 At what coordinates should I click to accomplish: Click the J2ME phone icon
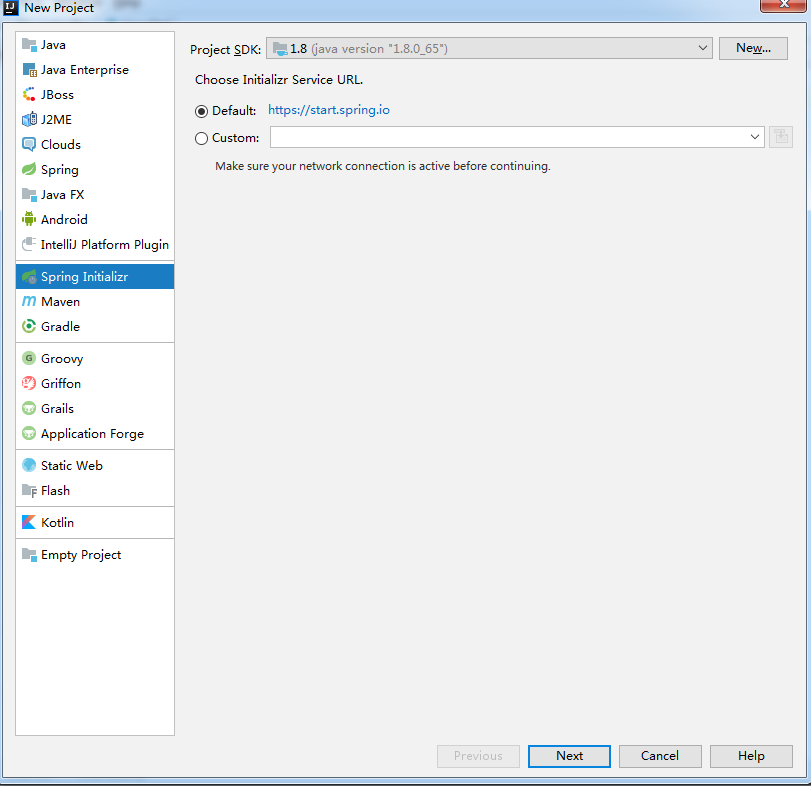pyautogui.click(x=29, y=119)
